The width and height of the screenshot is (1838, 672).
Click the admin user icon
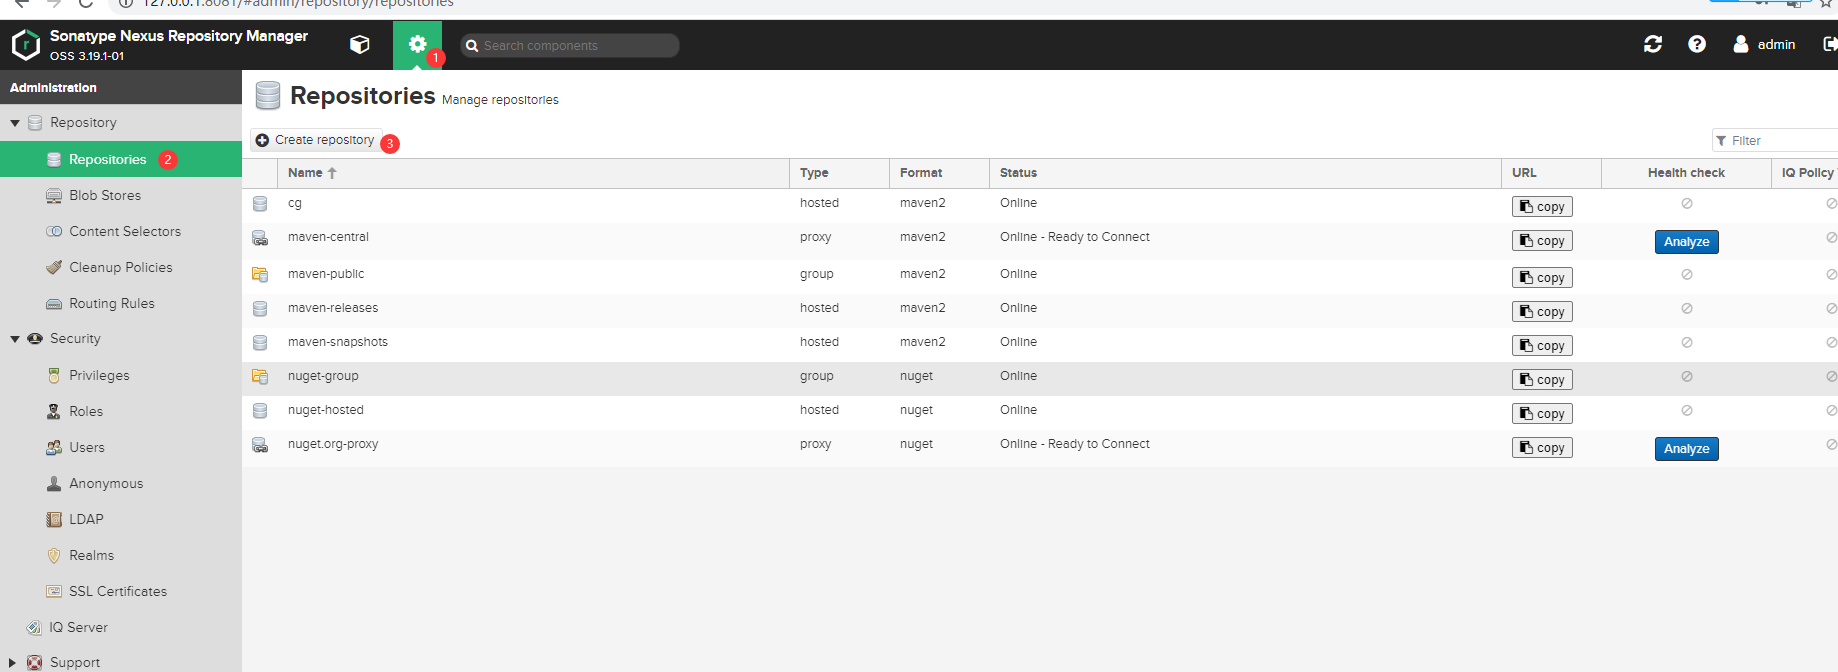(1741, 44)
